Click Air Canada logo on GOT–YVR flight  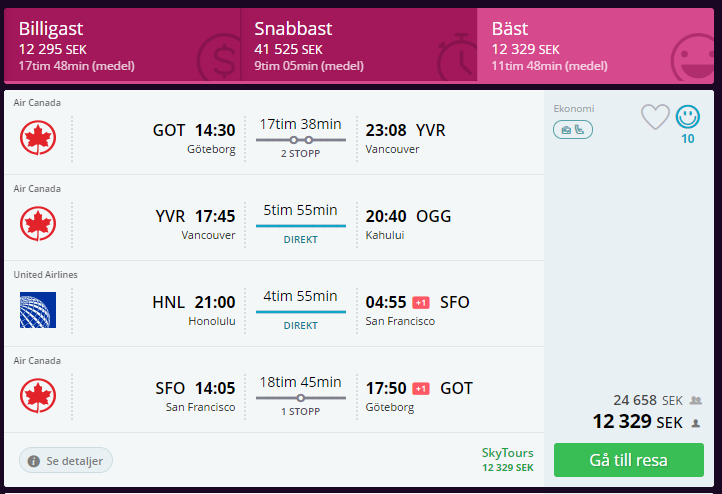(38, 138)
